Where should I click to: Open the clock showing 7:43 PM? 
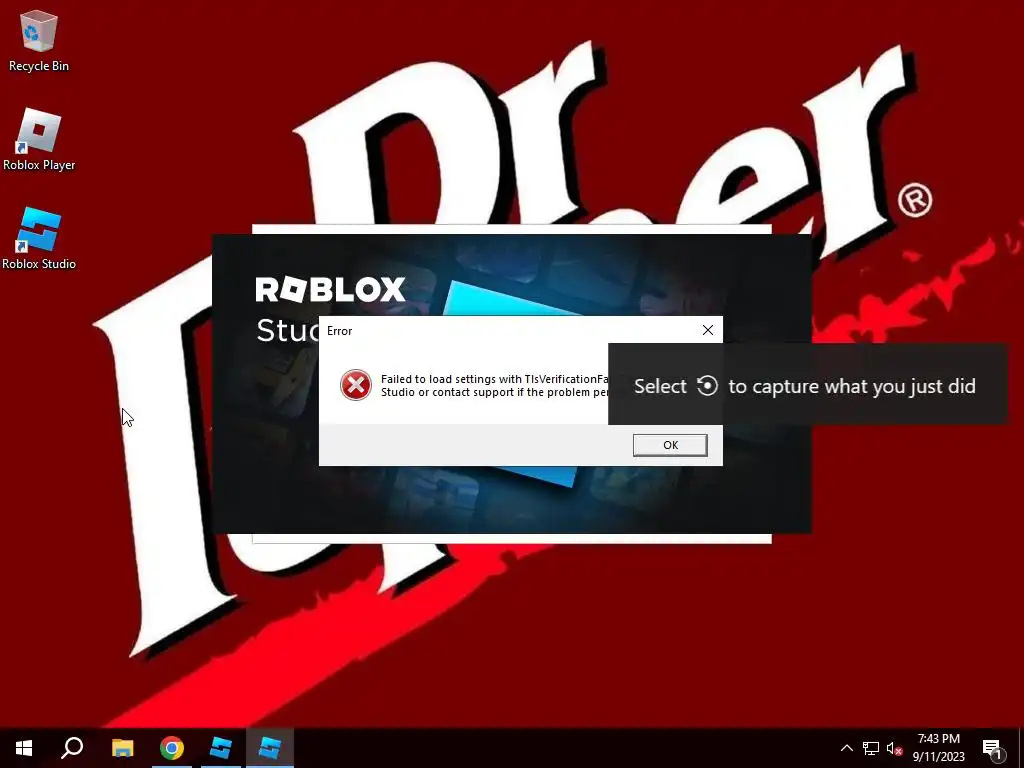click(938, 748)
